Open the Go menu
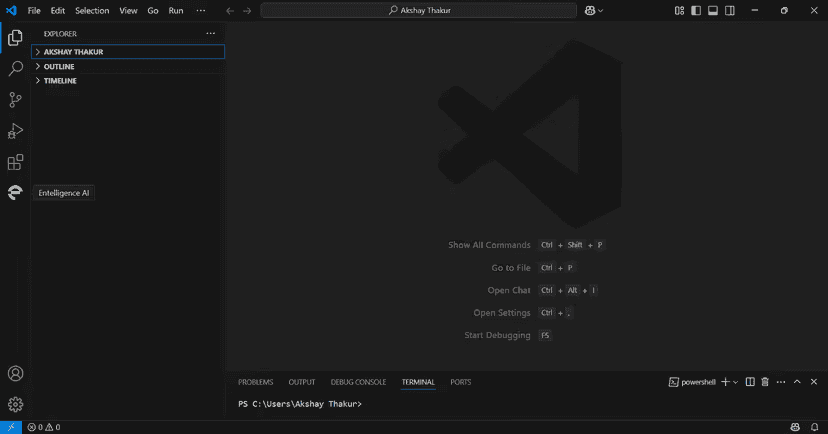 coord(153,11)
